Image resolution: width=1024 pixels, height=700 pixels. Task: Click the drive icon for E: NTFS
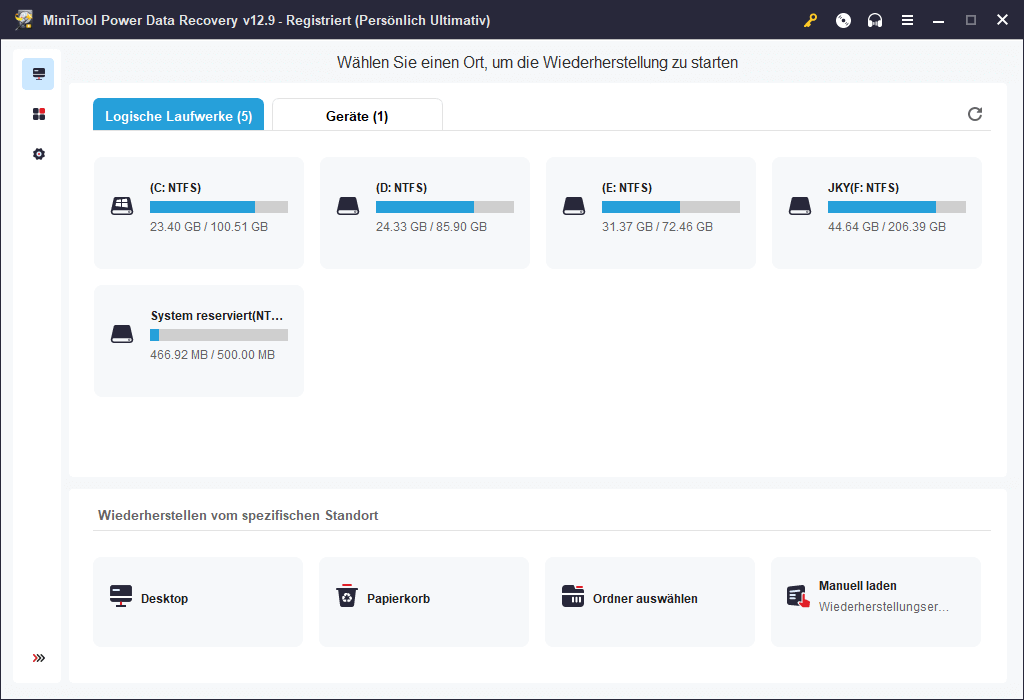(574, 206)
